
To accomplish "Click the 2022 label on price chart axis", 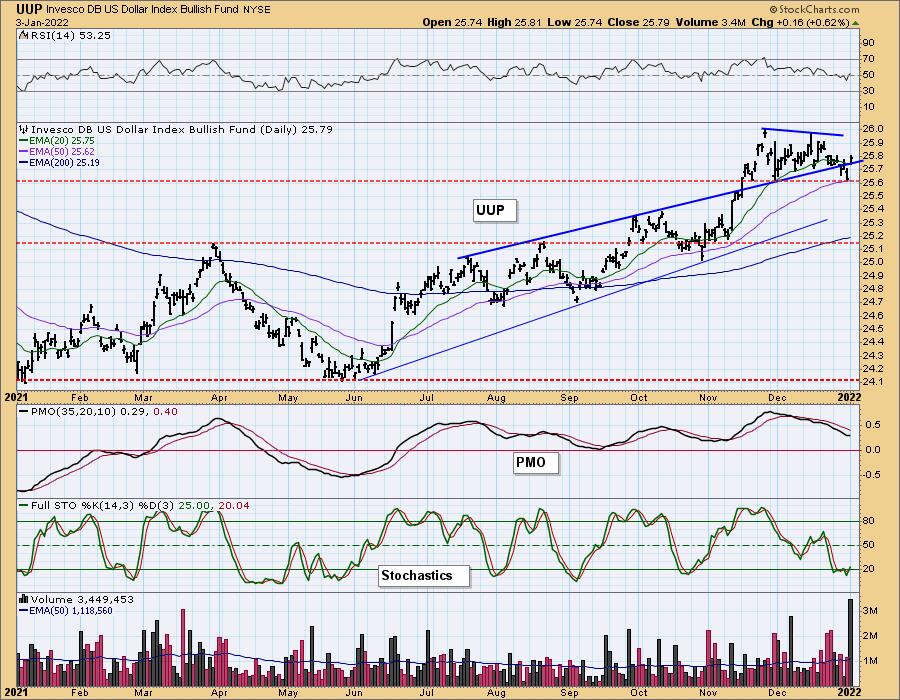I will click(x=849, y=397).
